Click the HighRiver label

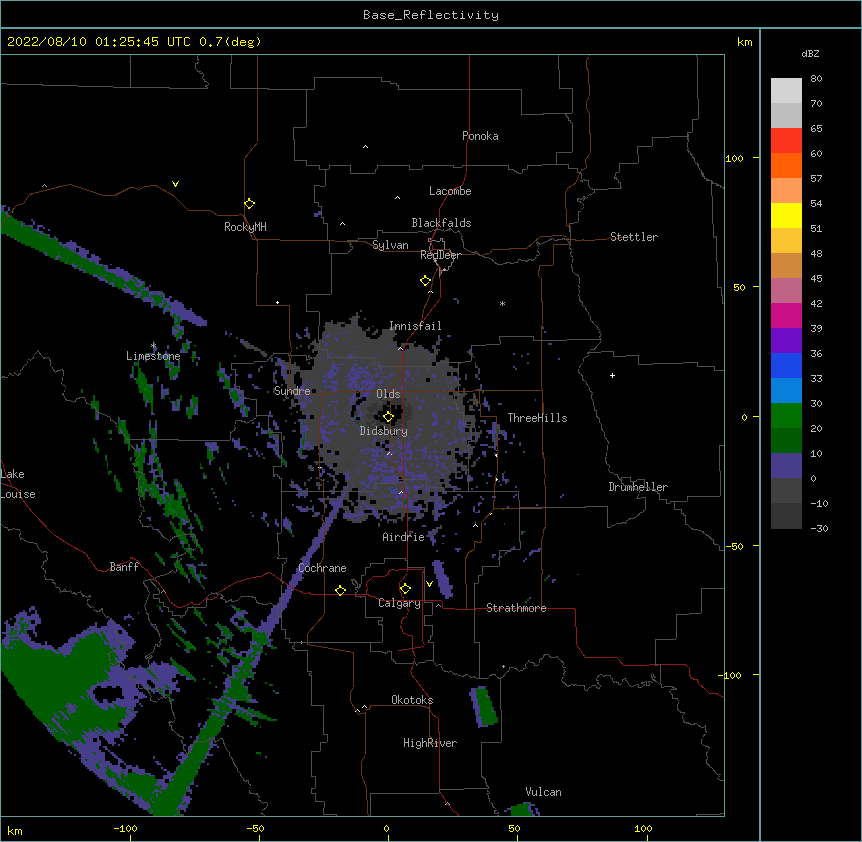coord(430,743)
